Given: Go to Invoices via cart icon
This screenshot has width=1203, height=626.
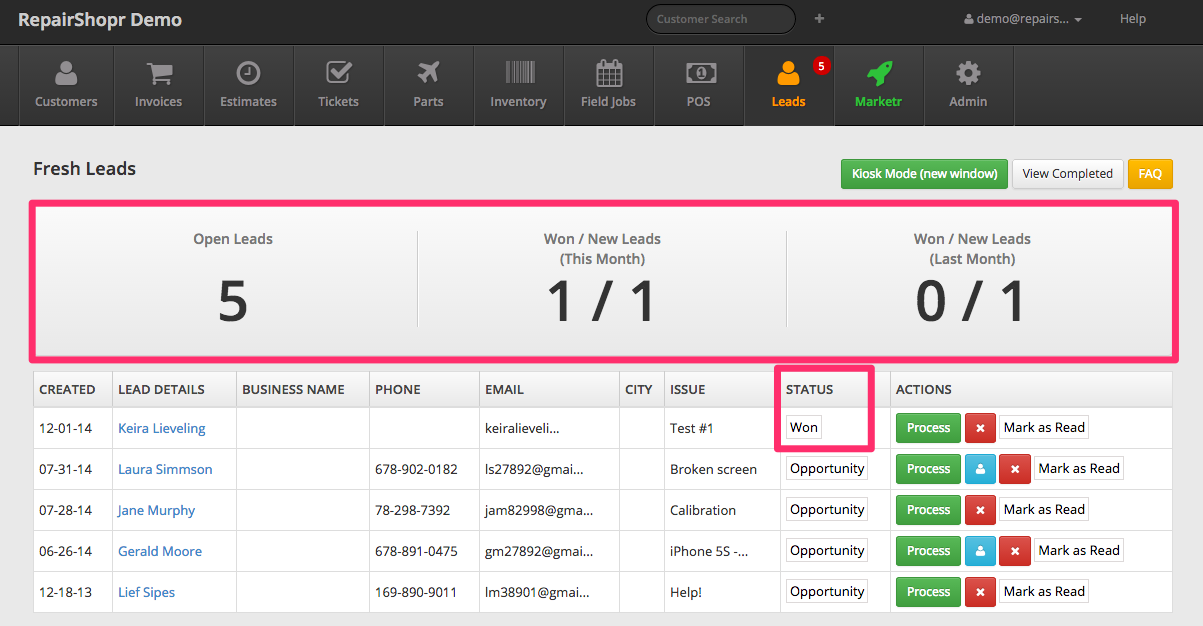Looking at the screenshot, I should 158,74.
